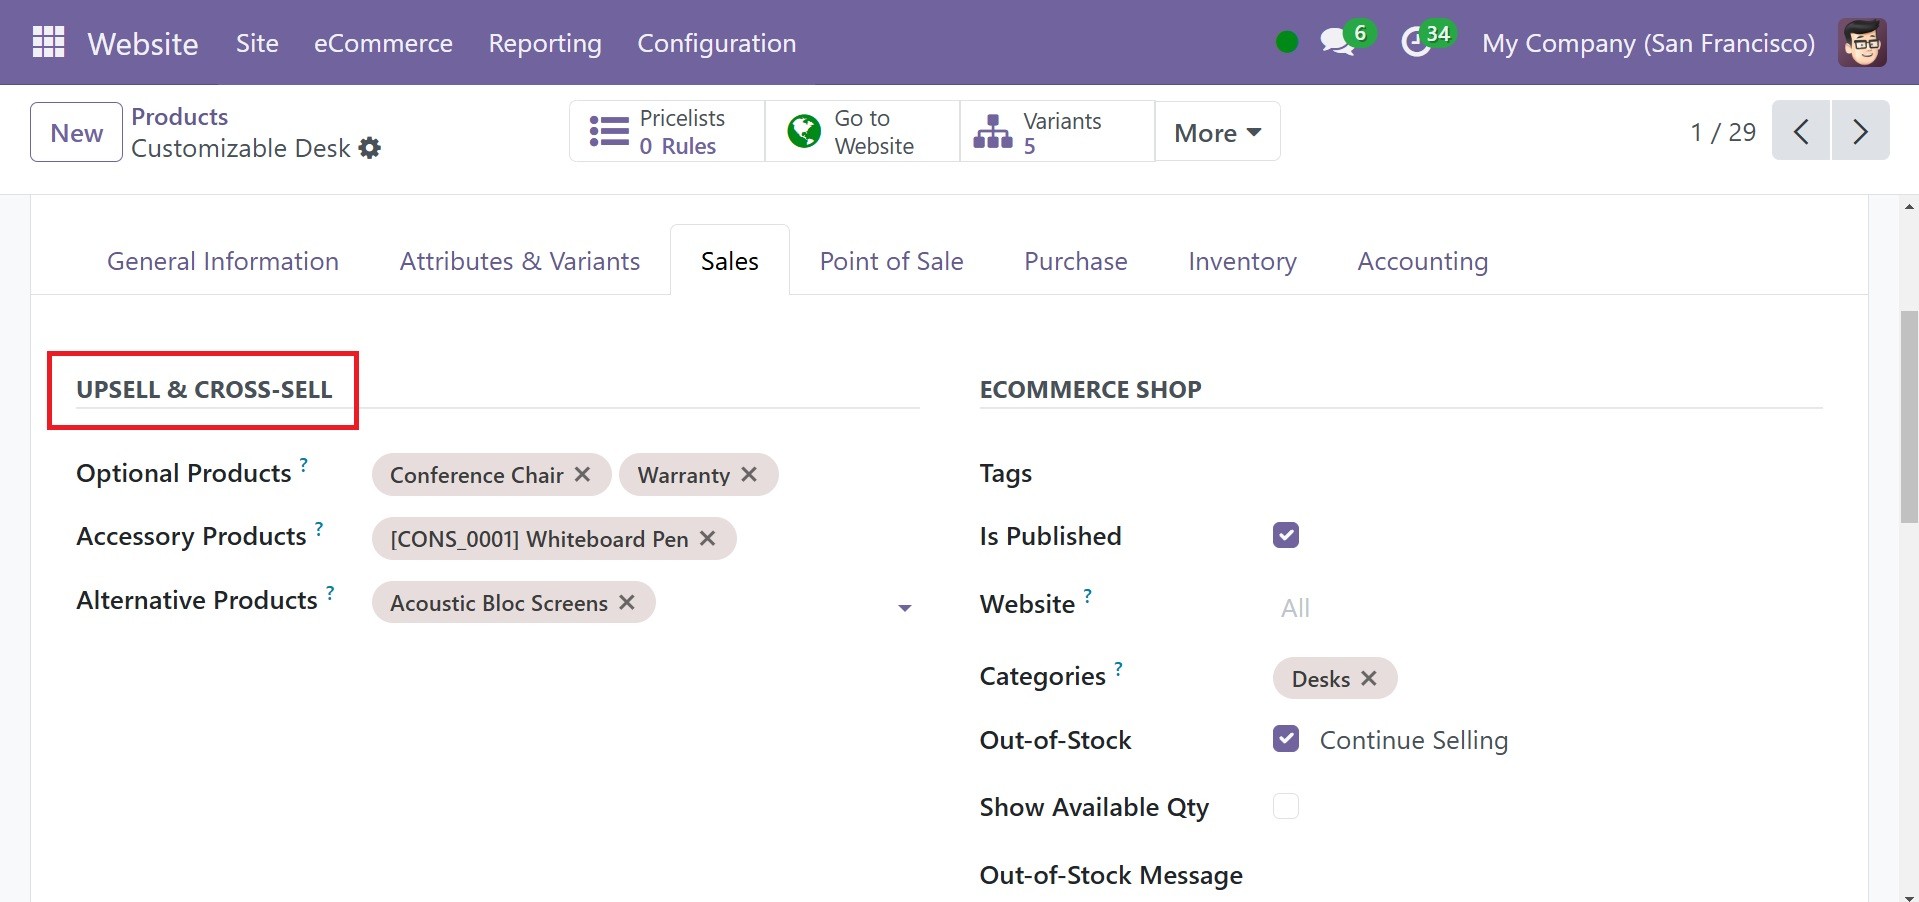Expand the More actions dropdown
This screenshot has width=1919, height=902.
[1217, 131]
